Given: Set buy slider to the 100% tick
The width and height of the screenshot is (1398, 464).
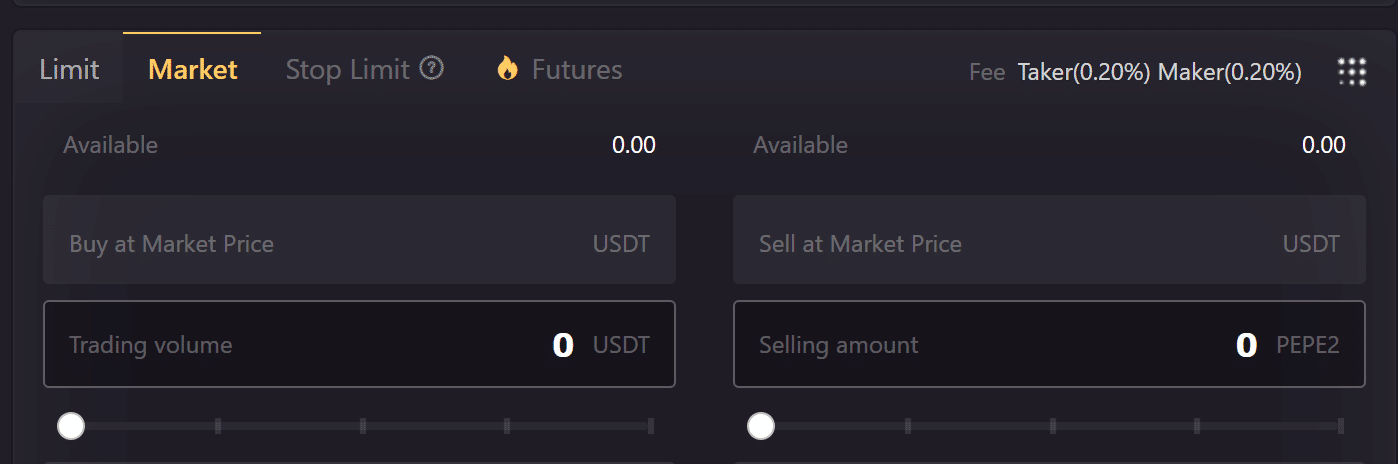Looking at the screenshot, I should 651,427.
